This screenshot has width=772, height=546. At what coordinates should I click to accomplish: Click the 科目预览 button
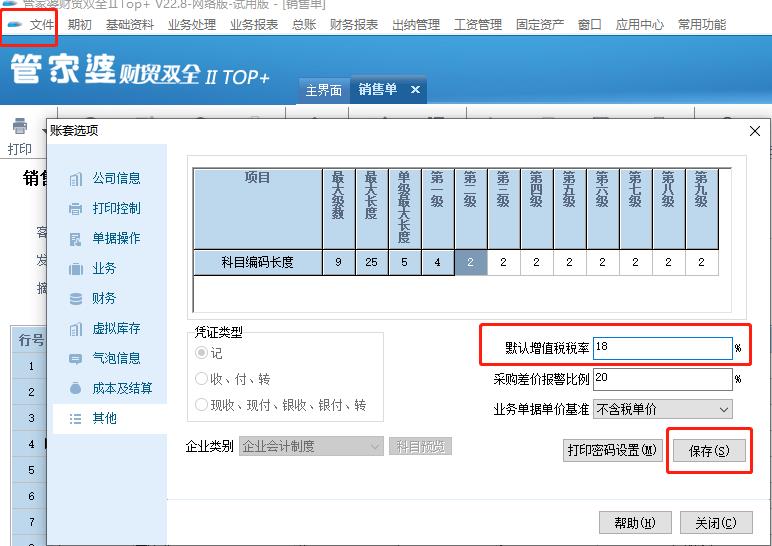tap(420, 447)
